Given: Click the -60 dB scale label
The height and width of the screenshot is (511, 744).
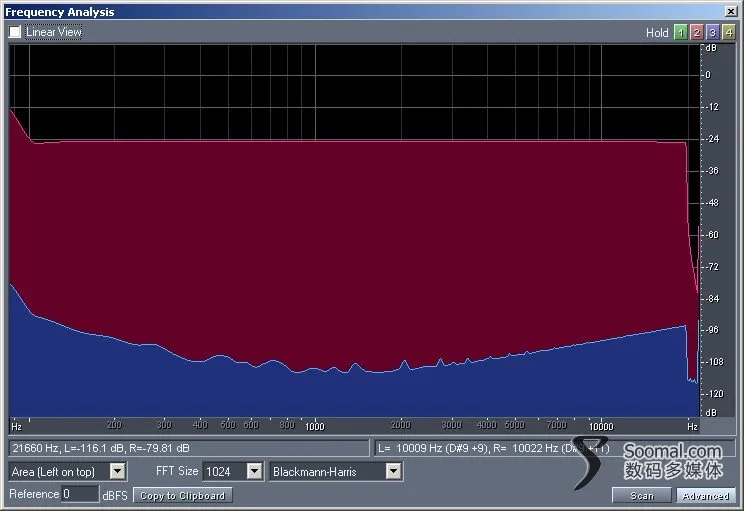Looking at the screenshot, I should (x=712, y=234).
